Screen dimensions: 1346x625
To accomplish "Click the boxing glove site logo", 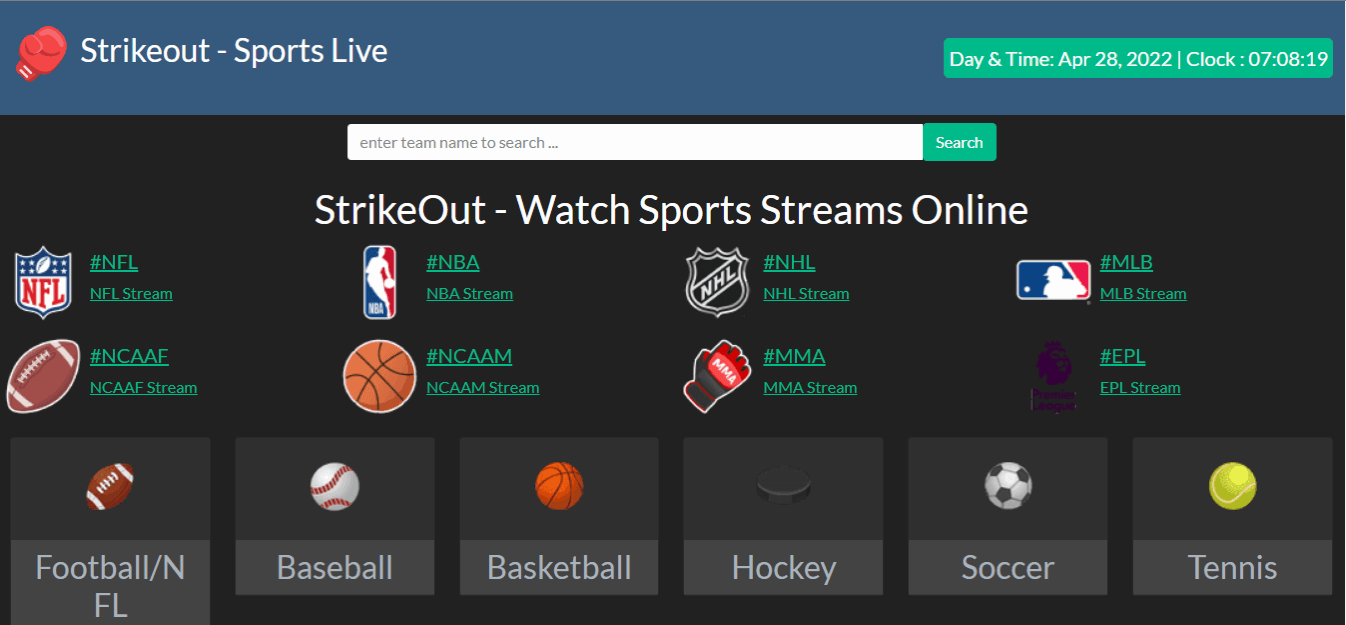I will pos(41,54).
